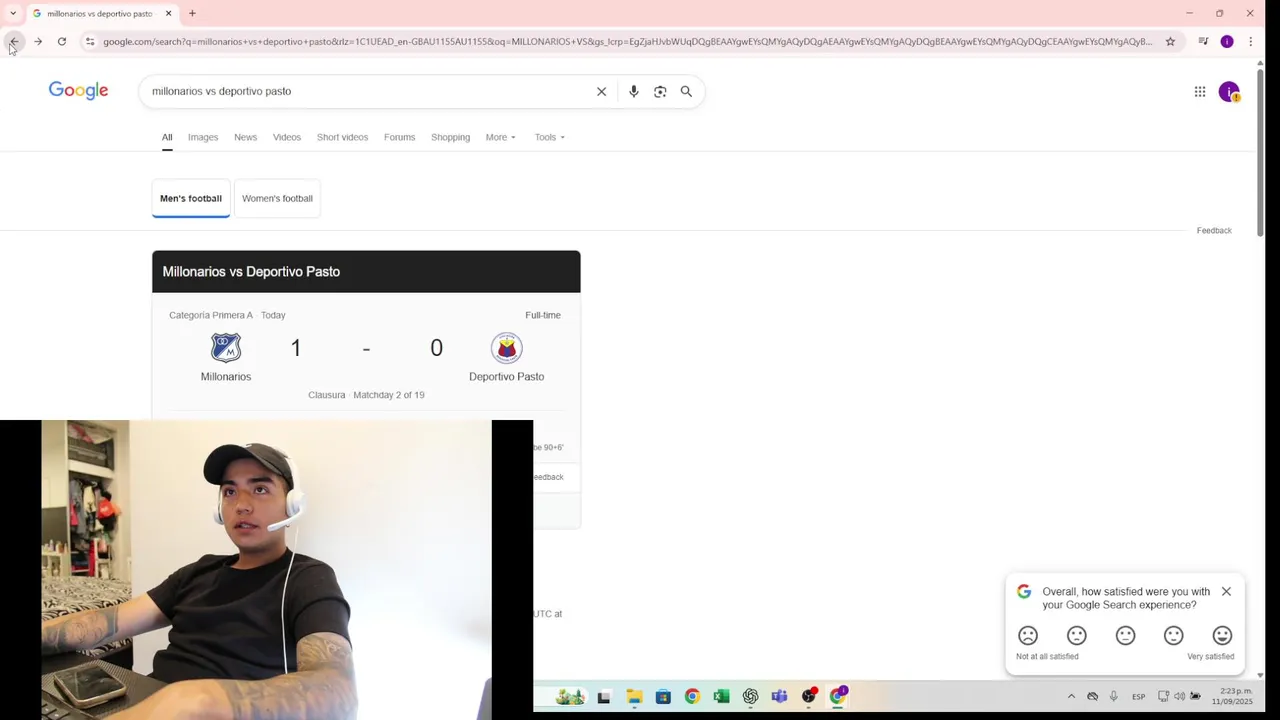Submit search with magnifier icon
This screenshot has width=1280, height=720.
(x=686, y=91)
